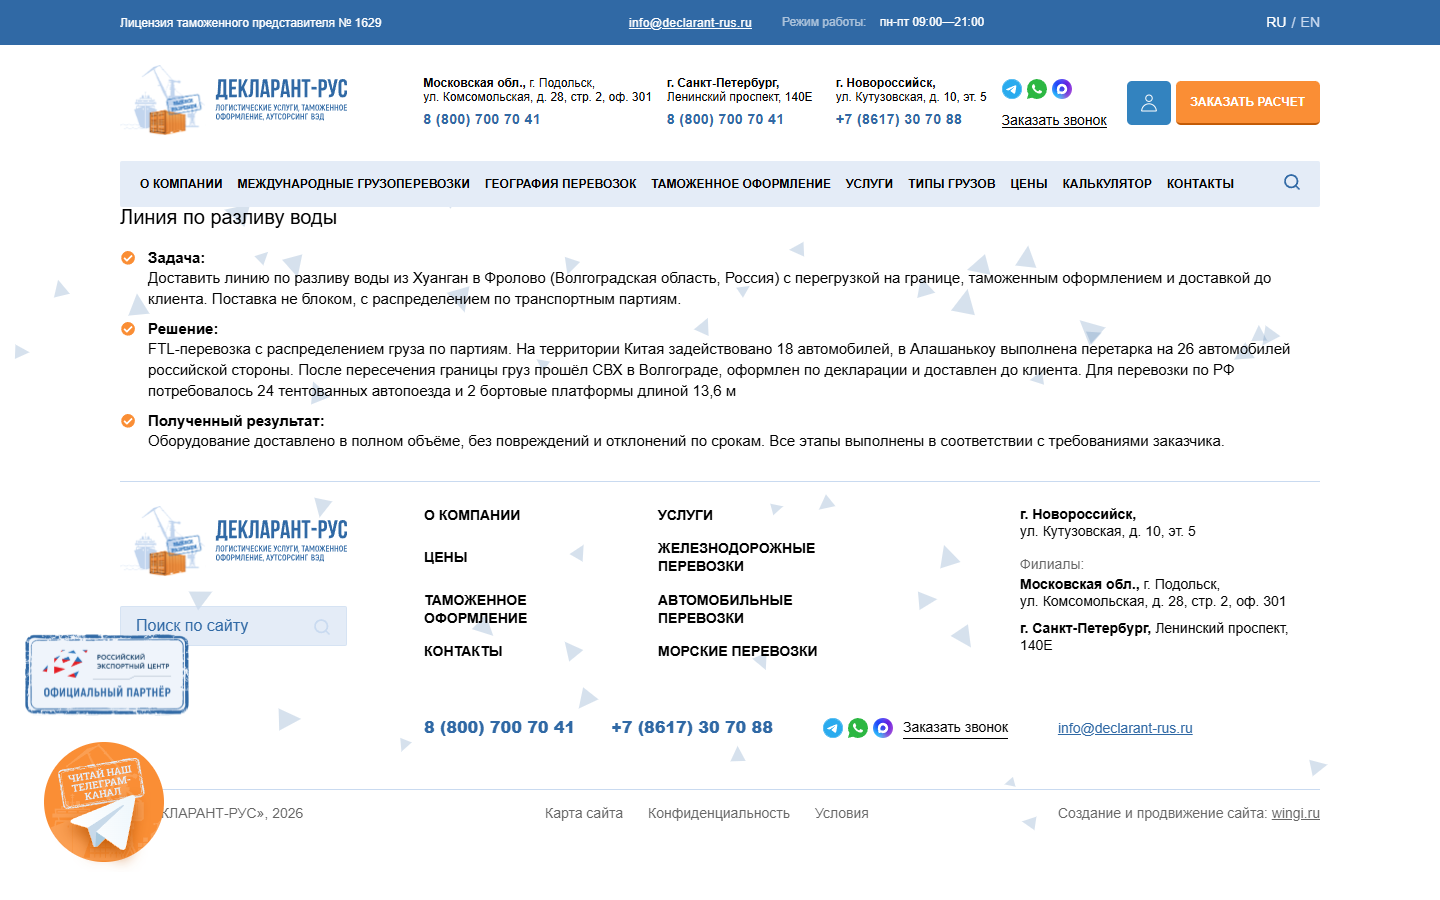The width and height of the screenshot is (1440, 900).
Task: Open Карта сайта link
Action: 584,813
